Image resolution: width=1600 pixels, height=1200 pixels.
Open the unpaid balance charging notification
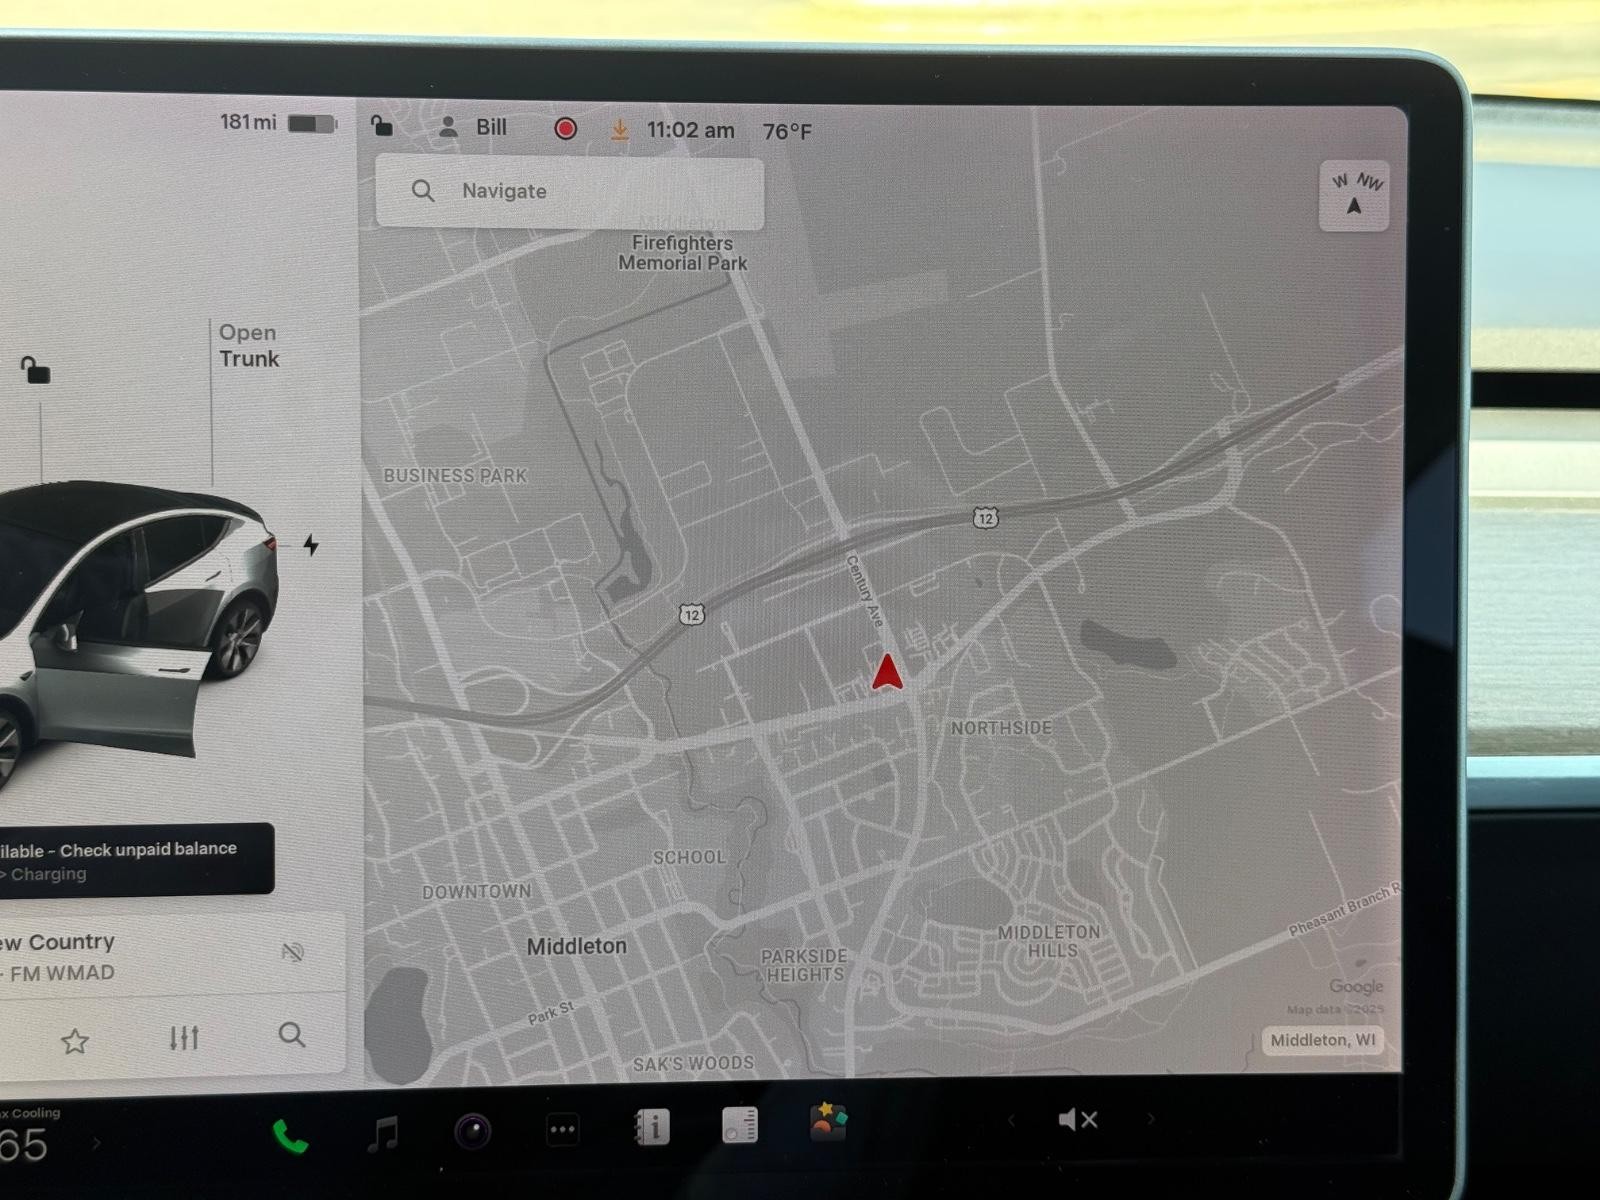coord(135,859)
